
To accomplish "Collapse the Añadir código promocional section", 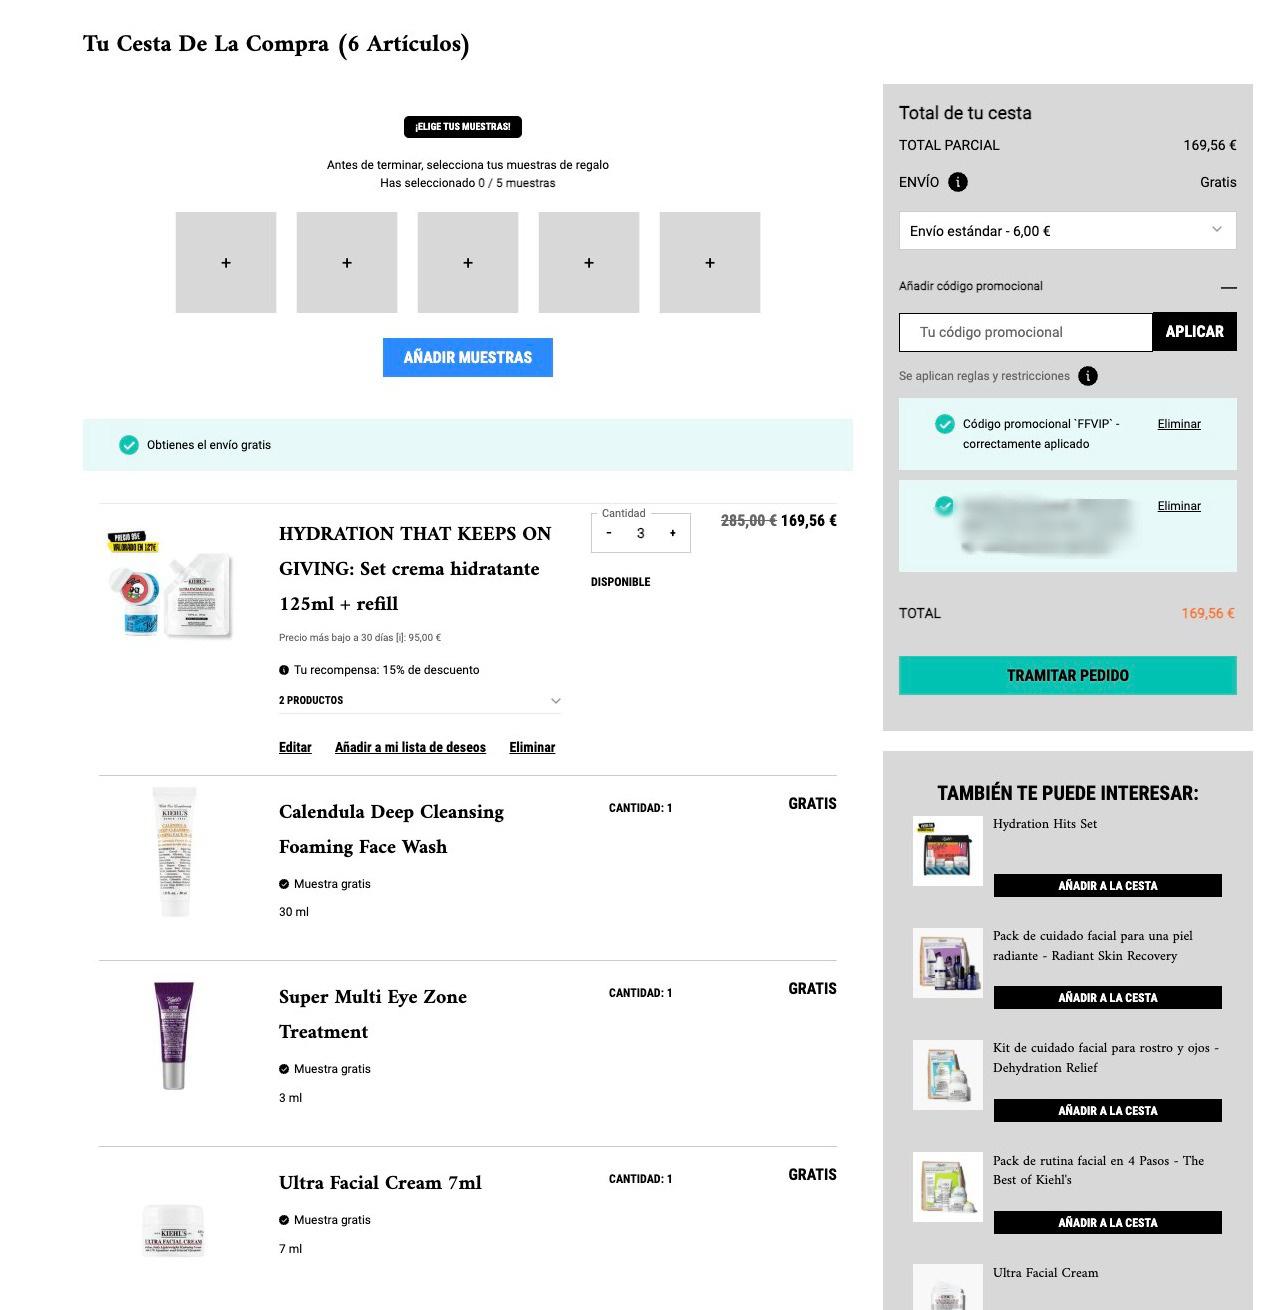I will tap(1229, 287).
